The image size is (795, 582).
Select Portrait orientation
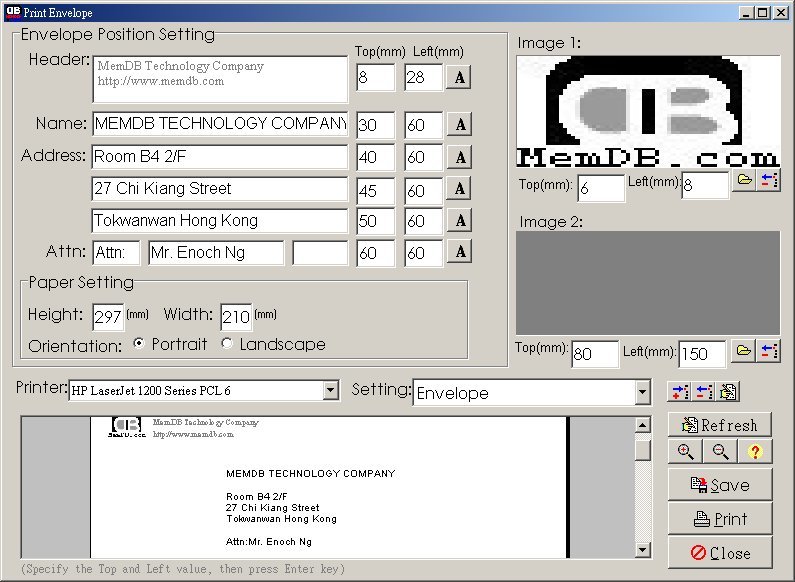[138, 344]
